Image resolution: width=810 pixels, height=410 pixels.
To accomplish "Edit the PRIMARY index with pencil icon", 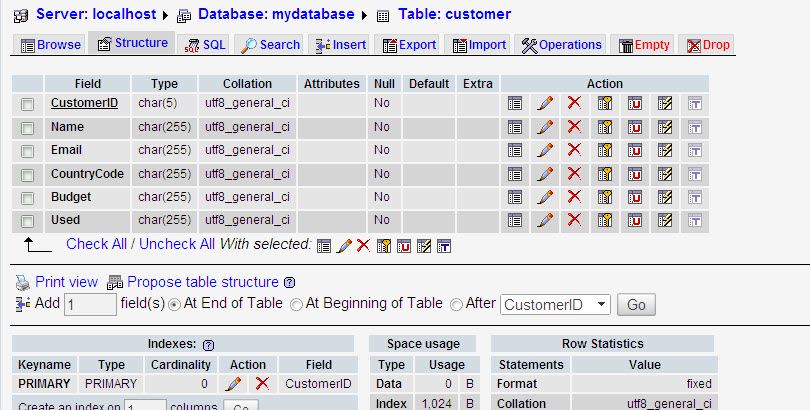I will coord(233,383).
